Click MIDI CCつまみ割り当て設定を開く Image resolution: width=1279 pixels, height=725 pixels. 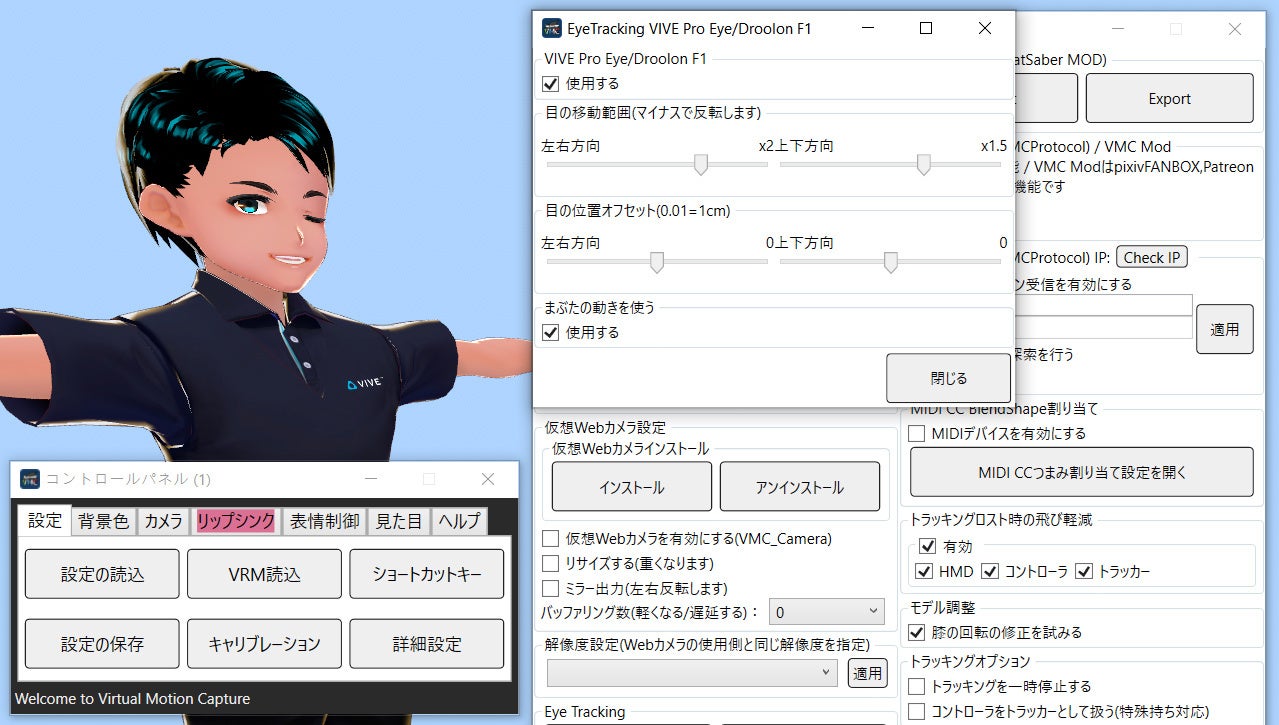[1081, 472]
